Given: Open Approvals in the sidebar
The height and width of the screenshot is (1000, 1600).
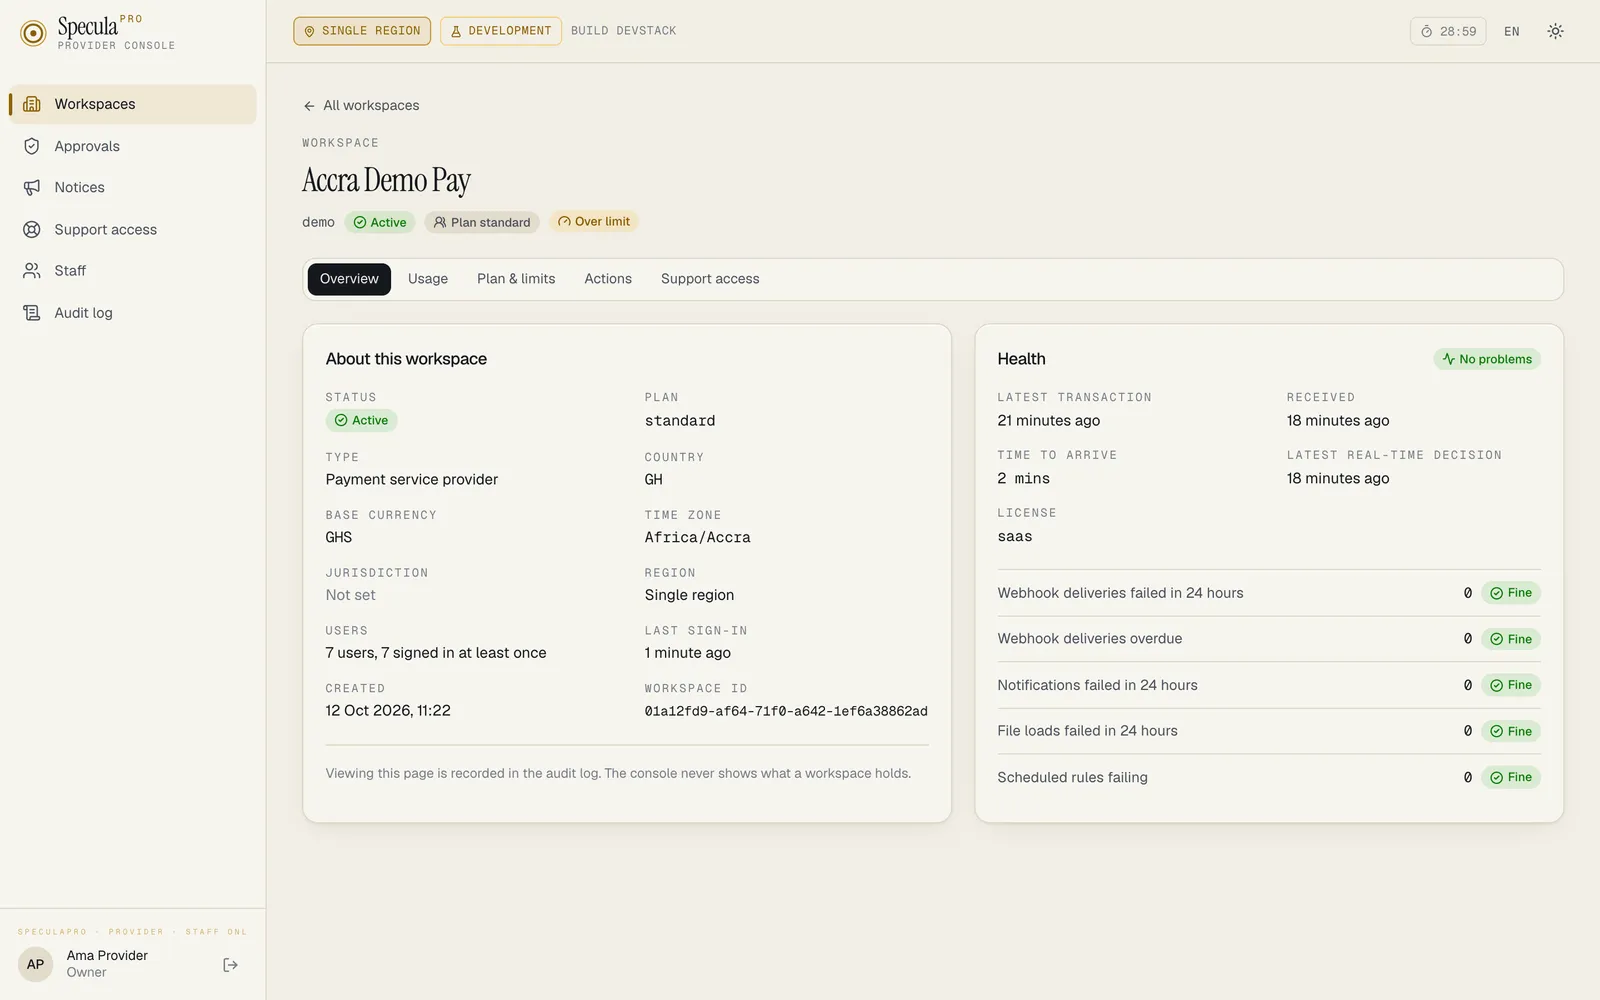Looking at the screenshot, I should [x=133, y=146].
